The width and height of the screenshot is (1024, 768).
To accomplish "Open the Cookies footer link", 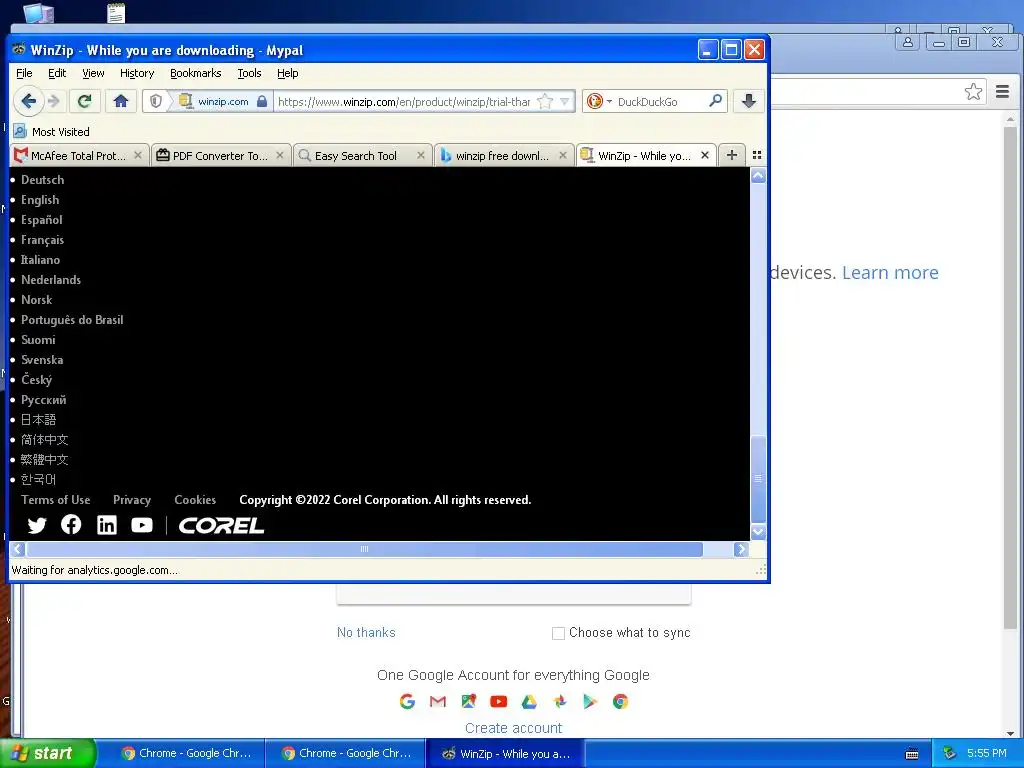I will coord(195,500).
